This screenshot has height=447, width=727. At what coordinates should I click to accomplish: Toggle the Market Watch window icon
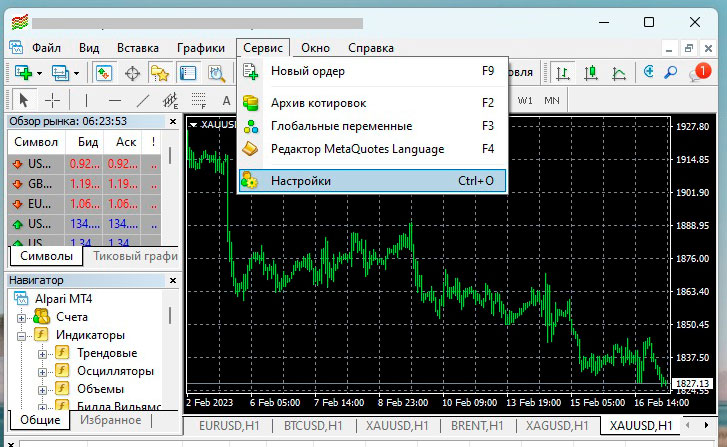coord(104,73)
